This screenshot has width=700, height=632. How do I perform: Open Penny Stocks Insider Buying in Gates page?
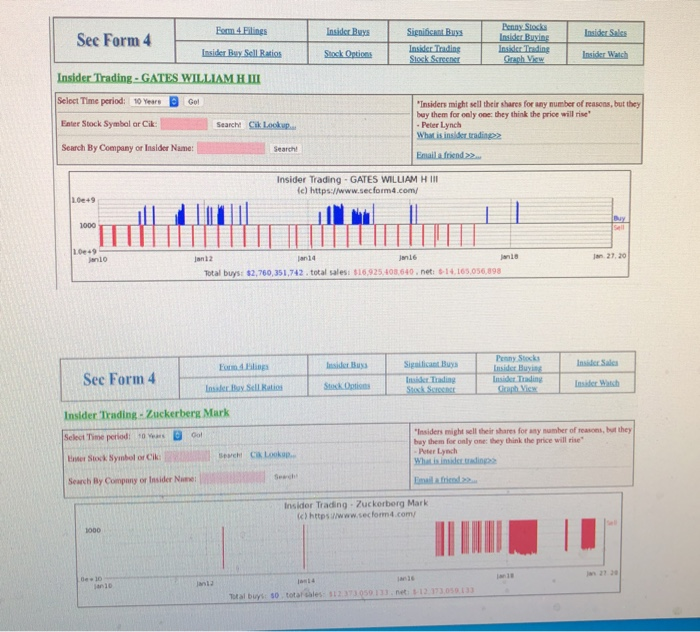pos(524,32)
